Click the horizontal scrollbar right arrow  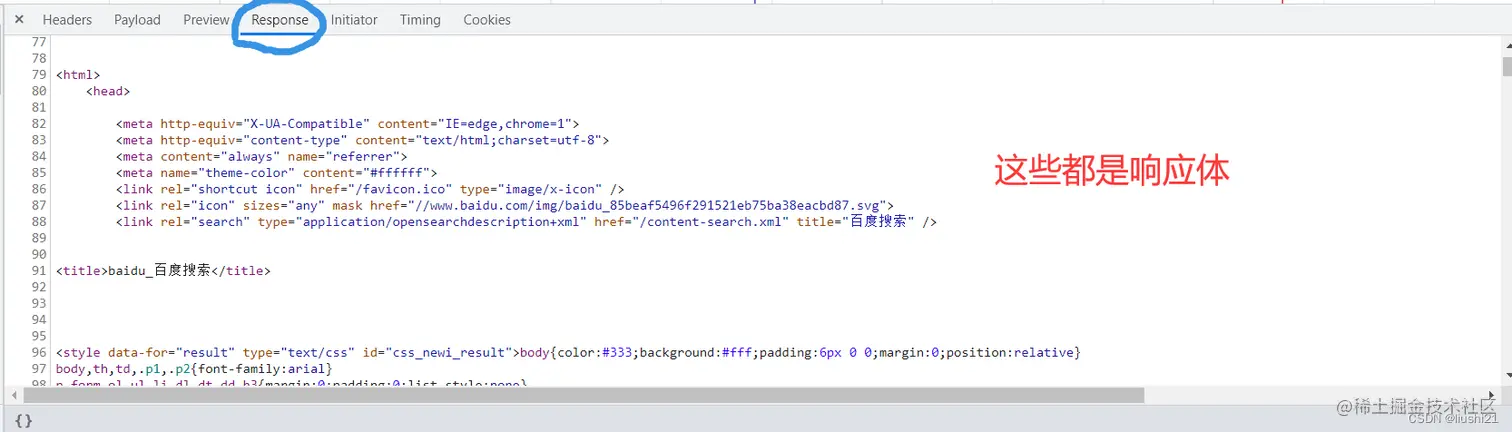pos(1492,396)
